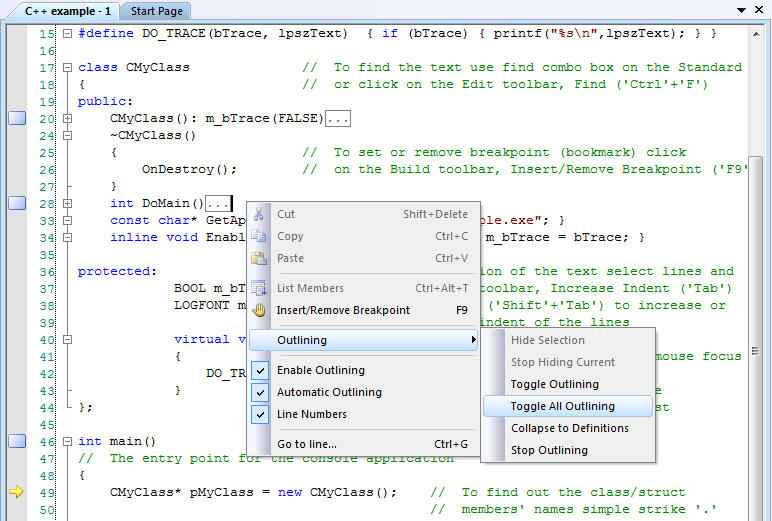
Task: Click the disabled Hide Selection entry
Action: tap(568, 340)
